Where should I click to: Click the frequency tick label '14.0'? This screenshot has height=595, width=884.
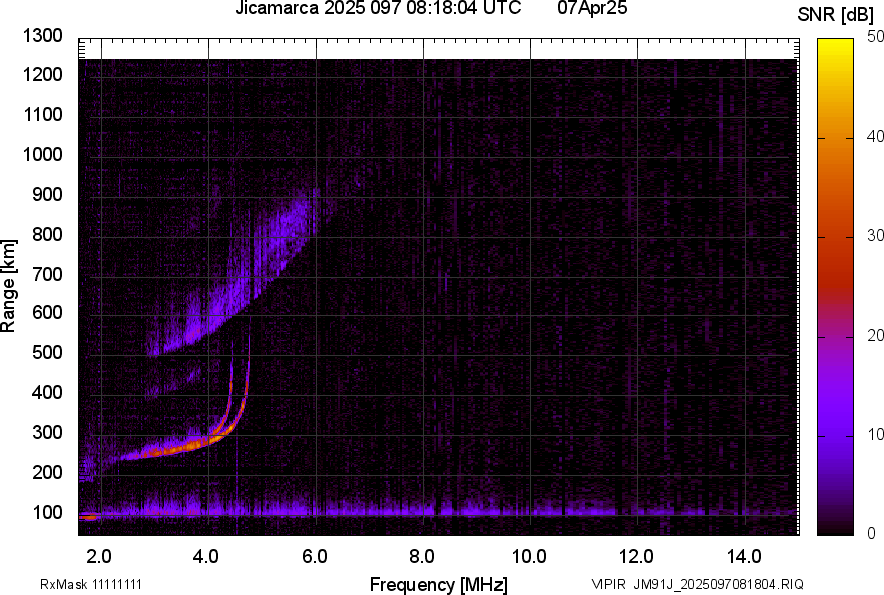[744, 556]
